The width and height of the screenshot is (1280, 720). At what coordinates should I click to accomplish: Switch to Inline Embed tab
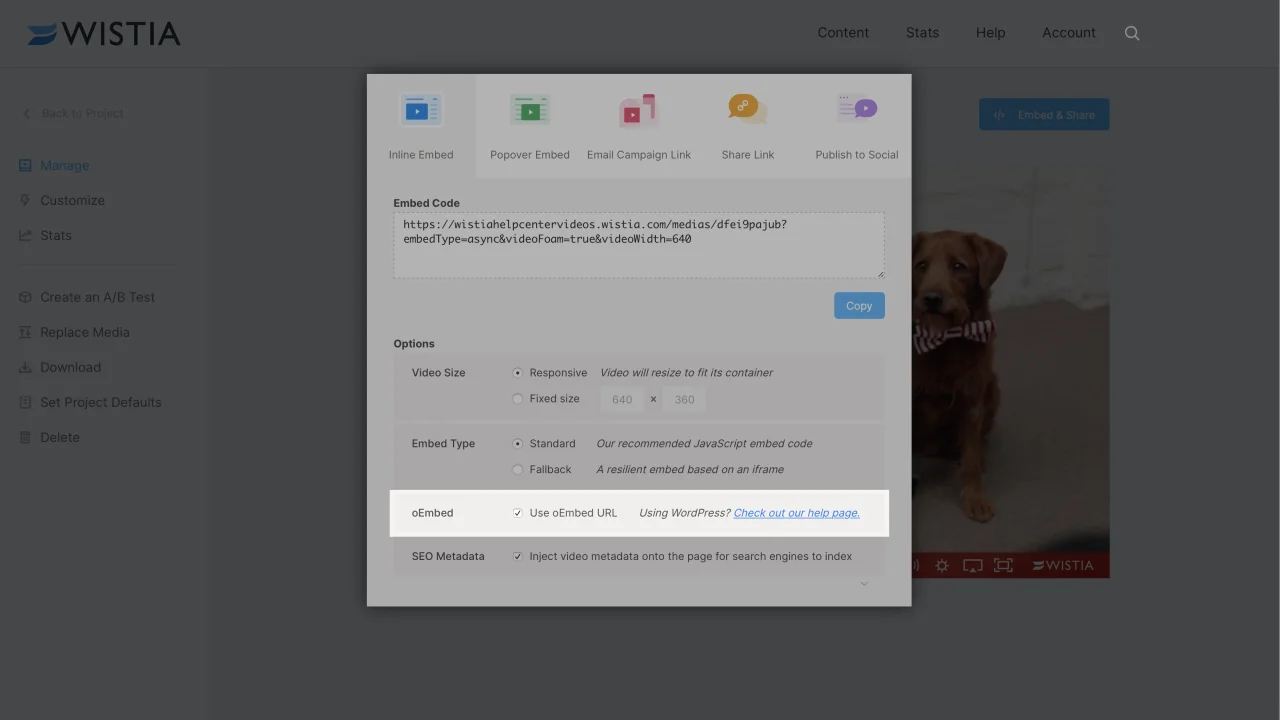point(421,126)
